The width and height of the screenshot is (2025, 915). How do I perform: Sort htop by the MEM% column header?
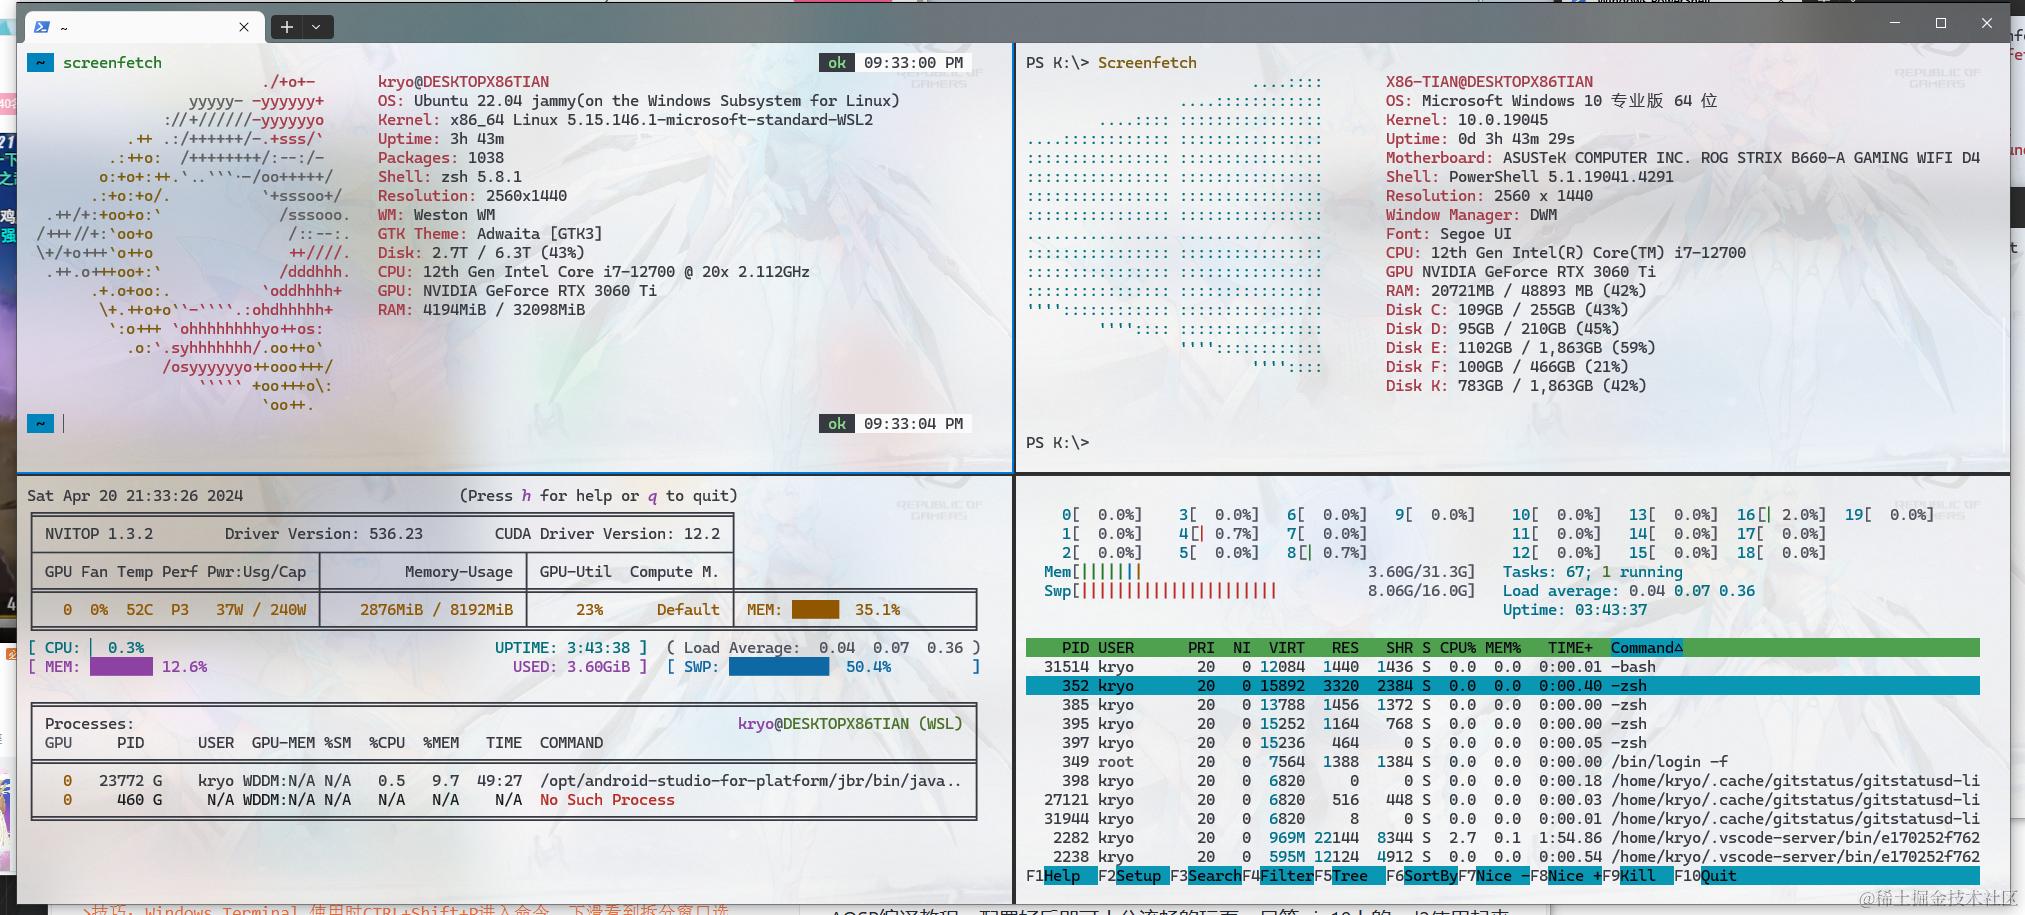1503,648
